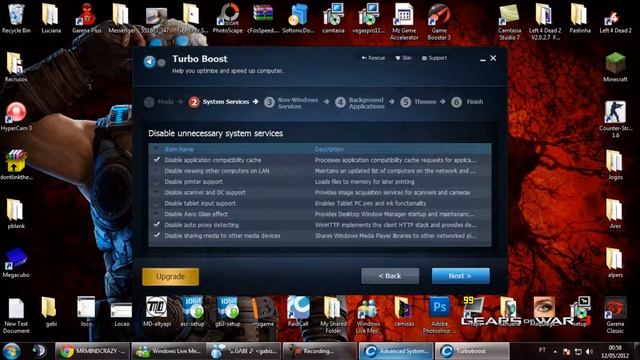Check Disable tablet input support
The width and height of the screenshot is (640, 360).
(157, 203)
